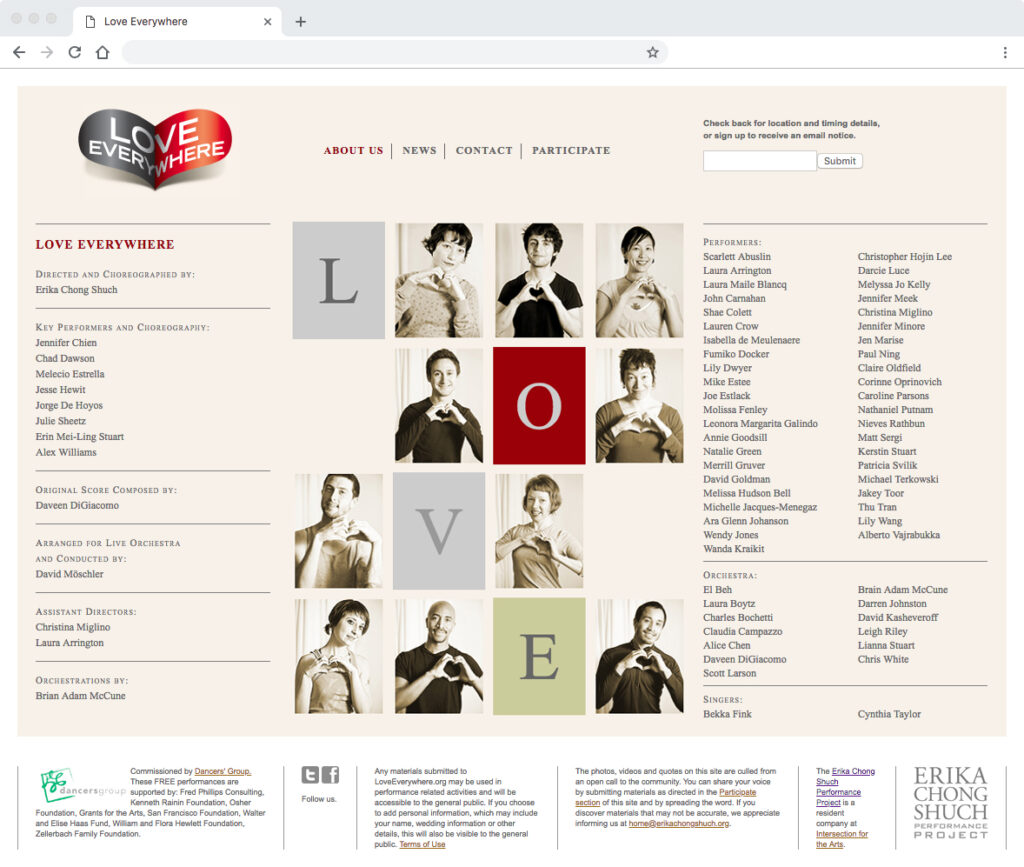Click orchestra member Chris White
1024x867 pixels.
(883, 659)
